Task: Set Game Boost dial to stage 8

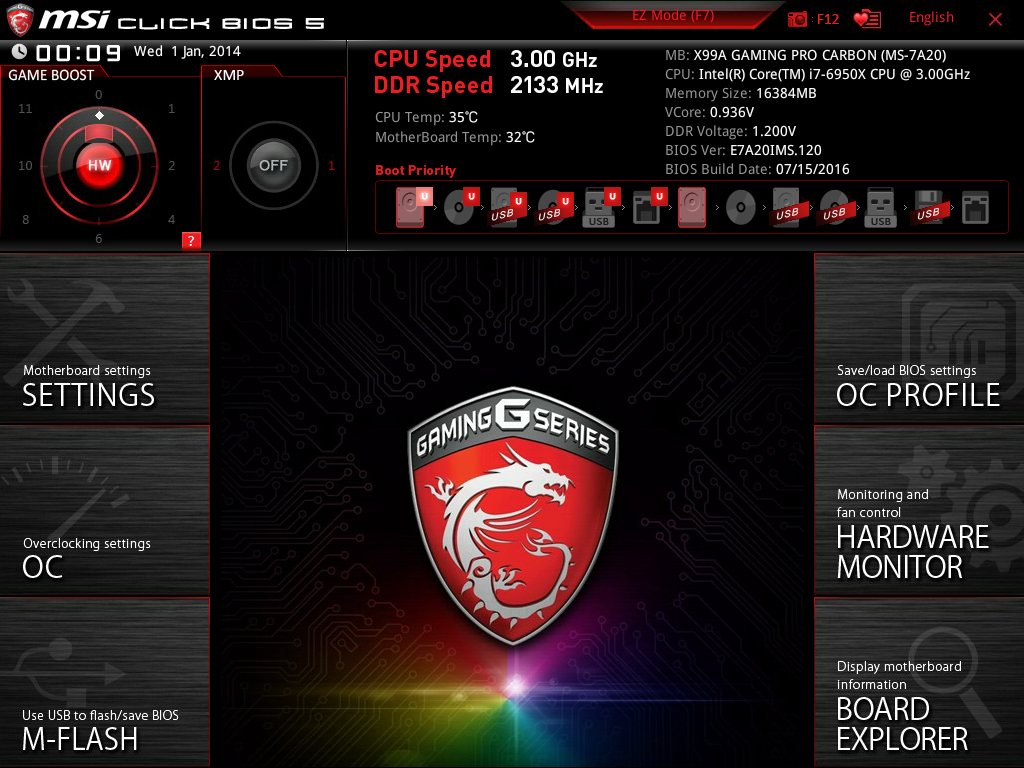Action: pyautogui.click(x=25, y=219)
